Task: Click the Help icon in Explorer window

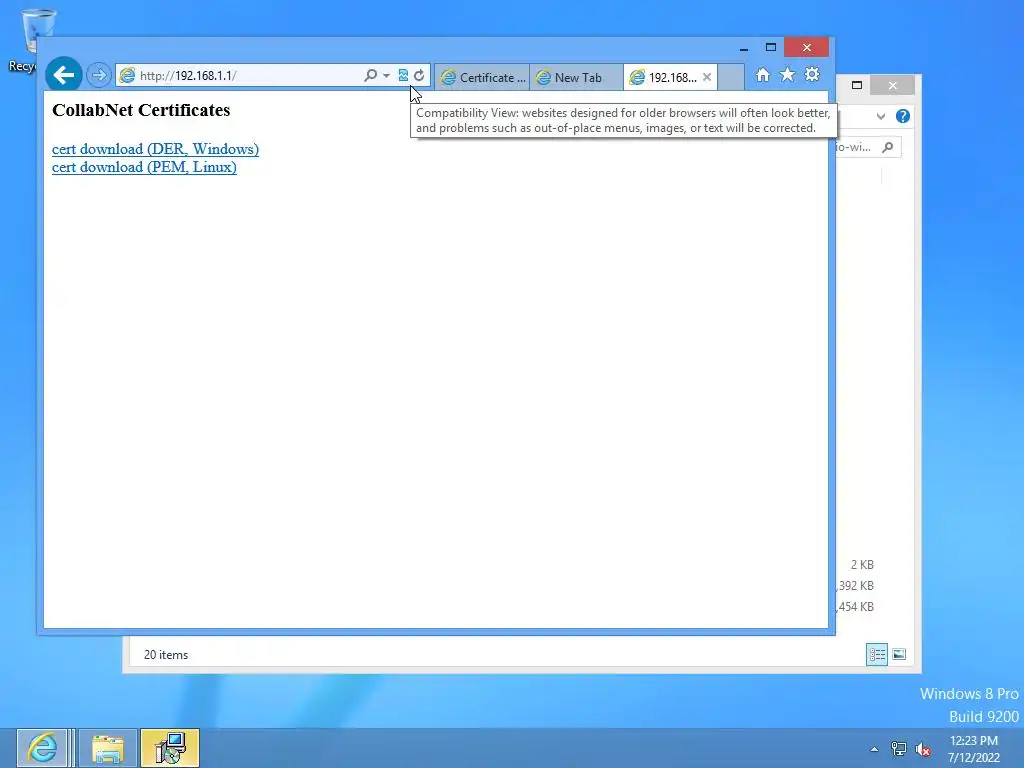Action: [x=903, y=116]
